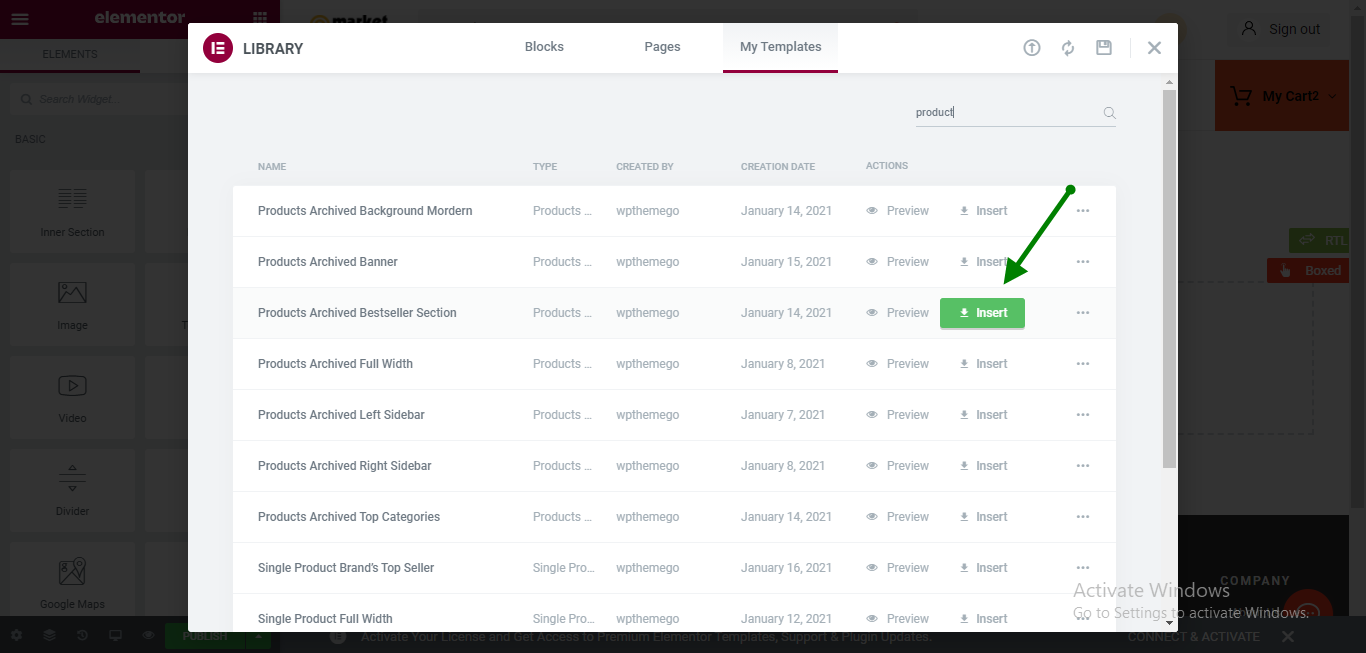Select the Video widget icon
Viewport: 1366px width, 653px height.
72,386
